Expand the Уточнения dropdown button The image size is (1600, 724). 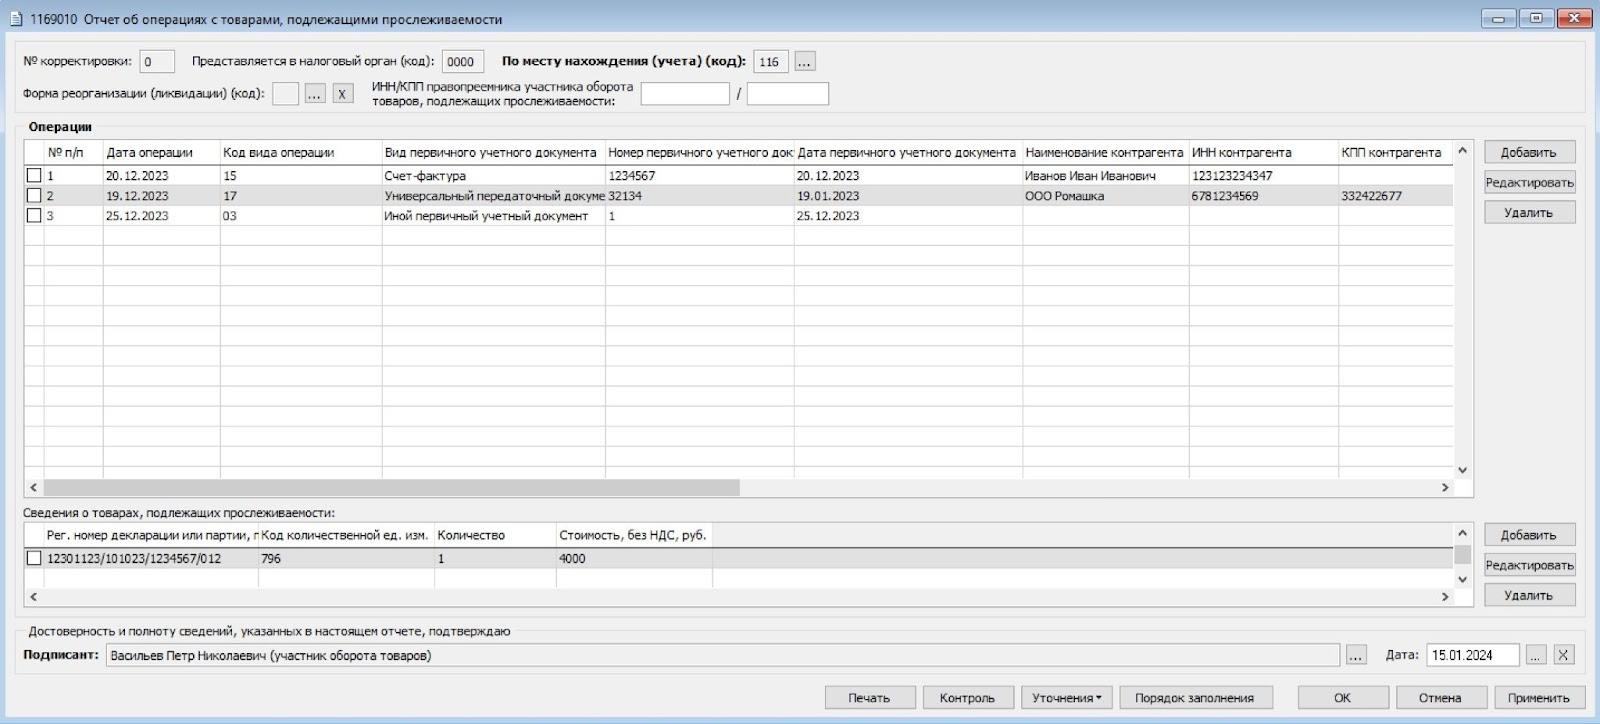pos(1066,698)
